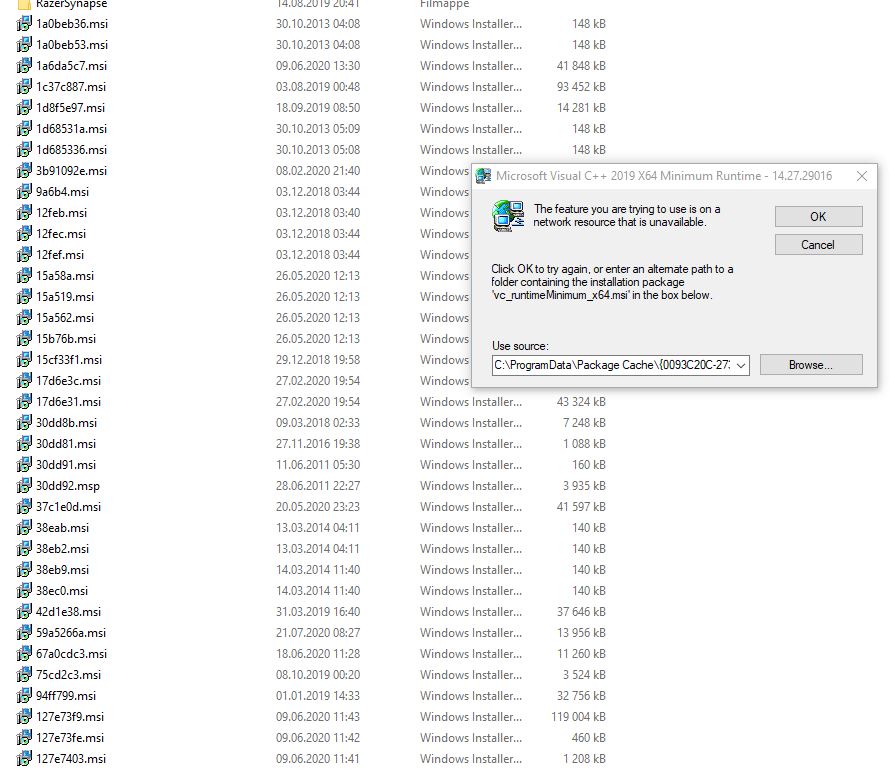Select the icon of 15a519.msi
The width and height of the screenshot is (890, 769).
pos(24,297)
